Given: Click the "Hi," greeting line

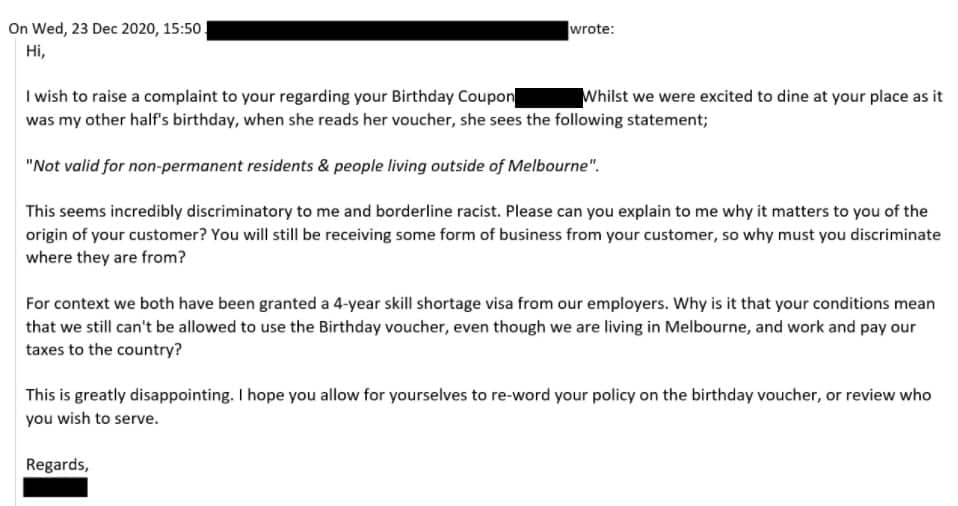Looking at the screenshot, I should tap(36, 52).
